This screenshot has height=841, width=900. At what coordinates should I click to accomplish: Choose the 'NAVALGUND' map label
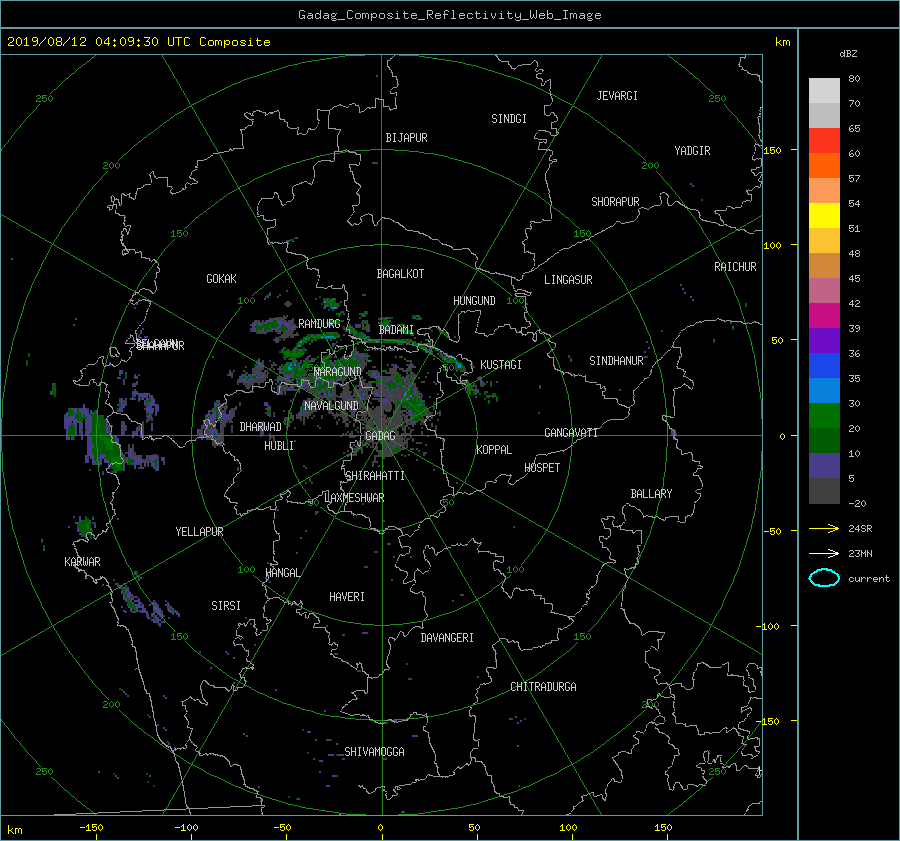tap(331, 406)
